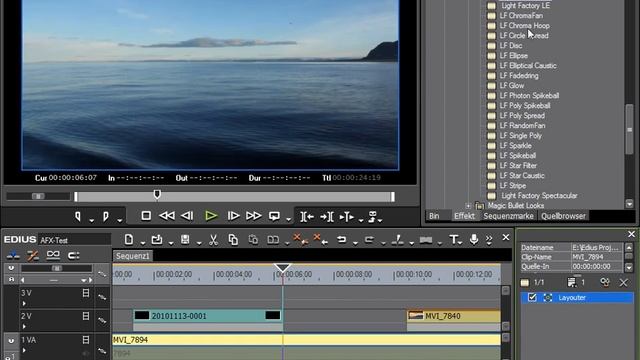Expand the 2 V track
The width and height of the screenshot is (640, 360).
(24, 326)
